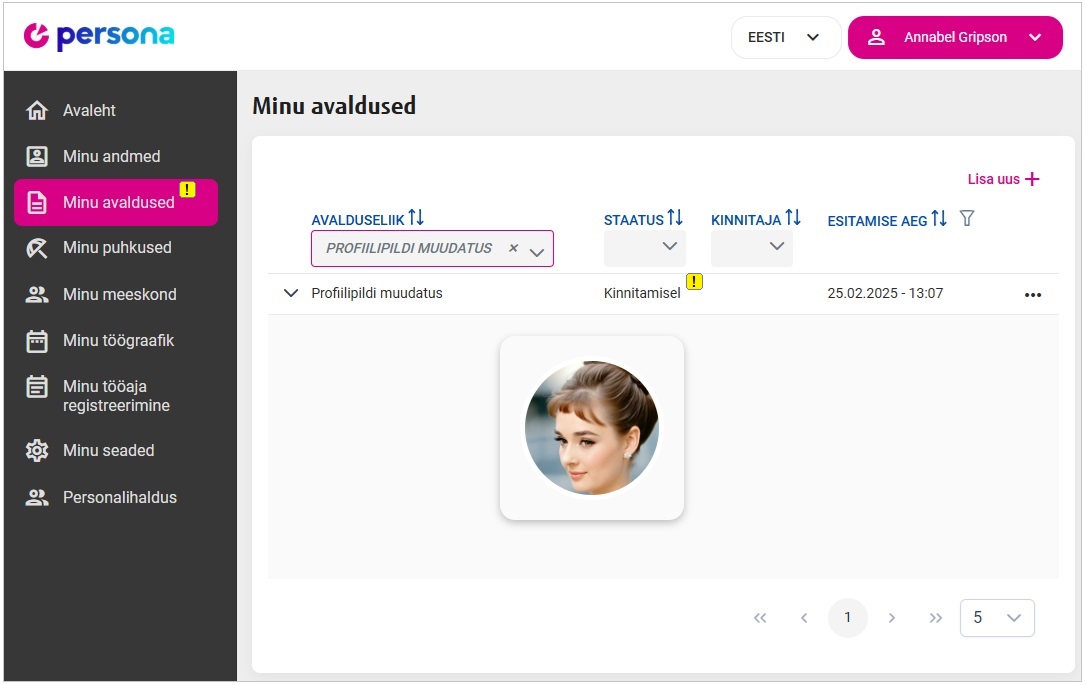Go to last page of results
Screen dimensions: 1086x685
coord(936,618)
